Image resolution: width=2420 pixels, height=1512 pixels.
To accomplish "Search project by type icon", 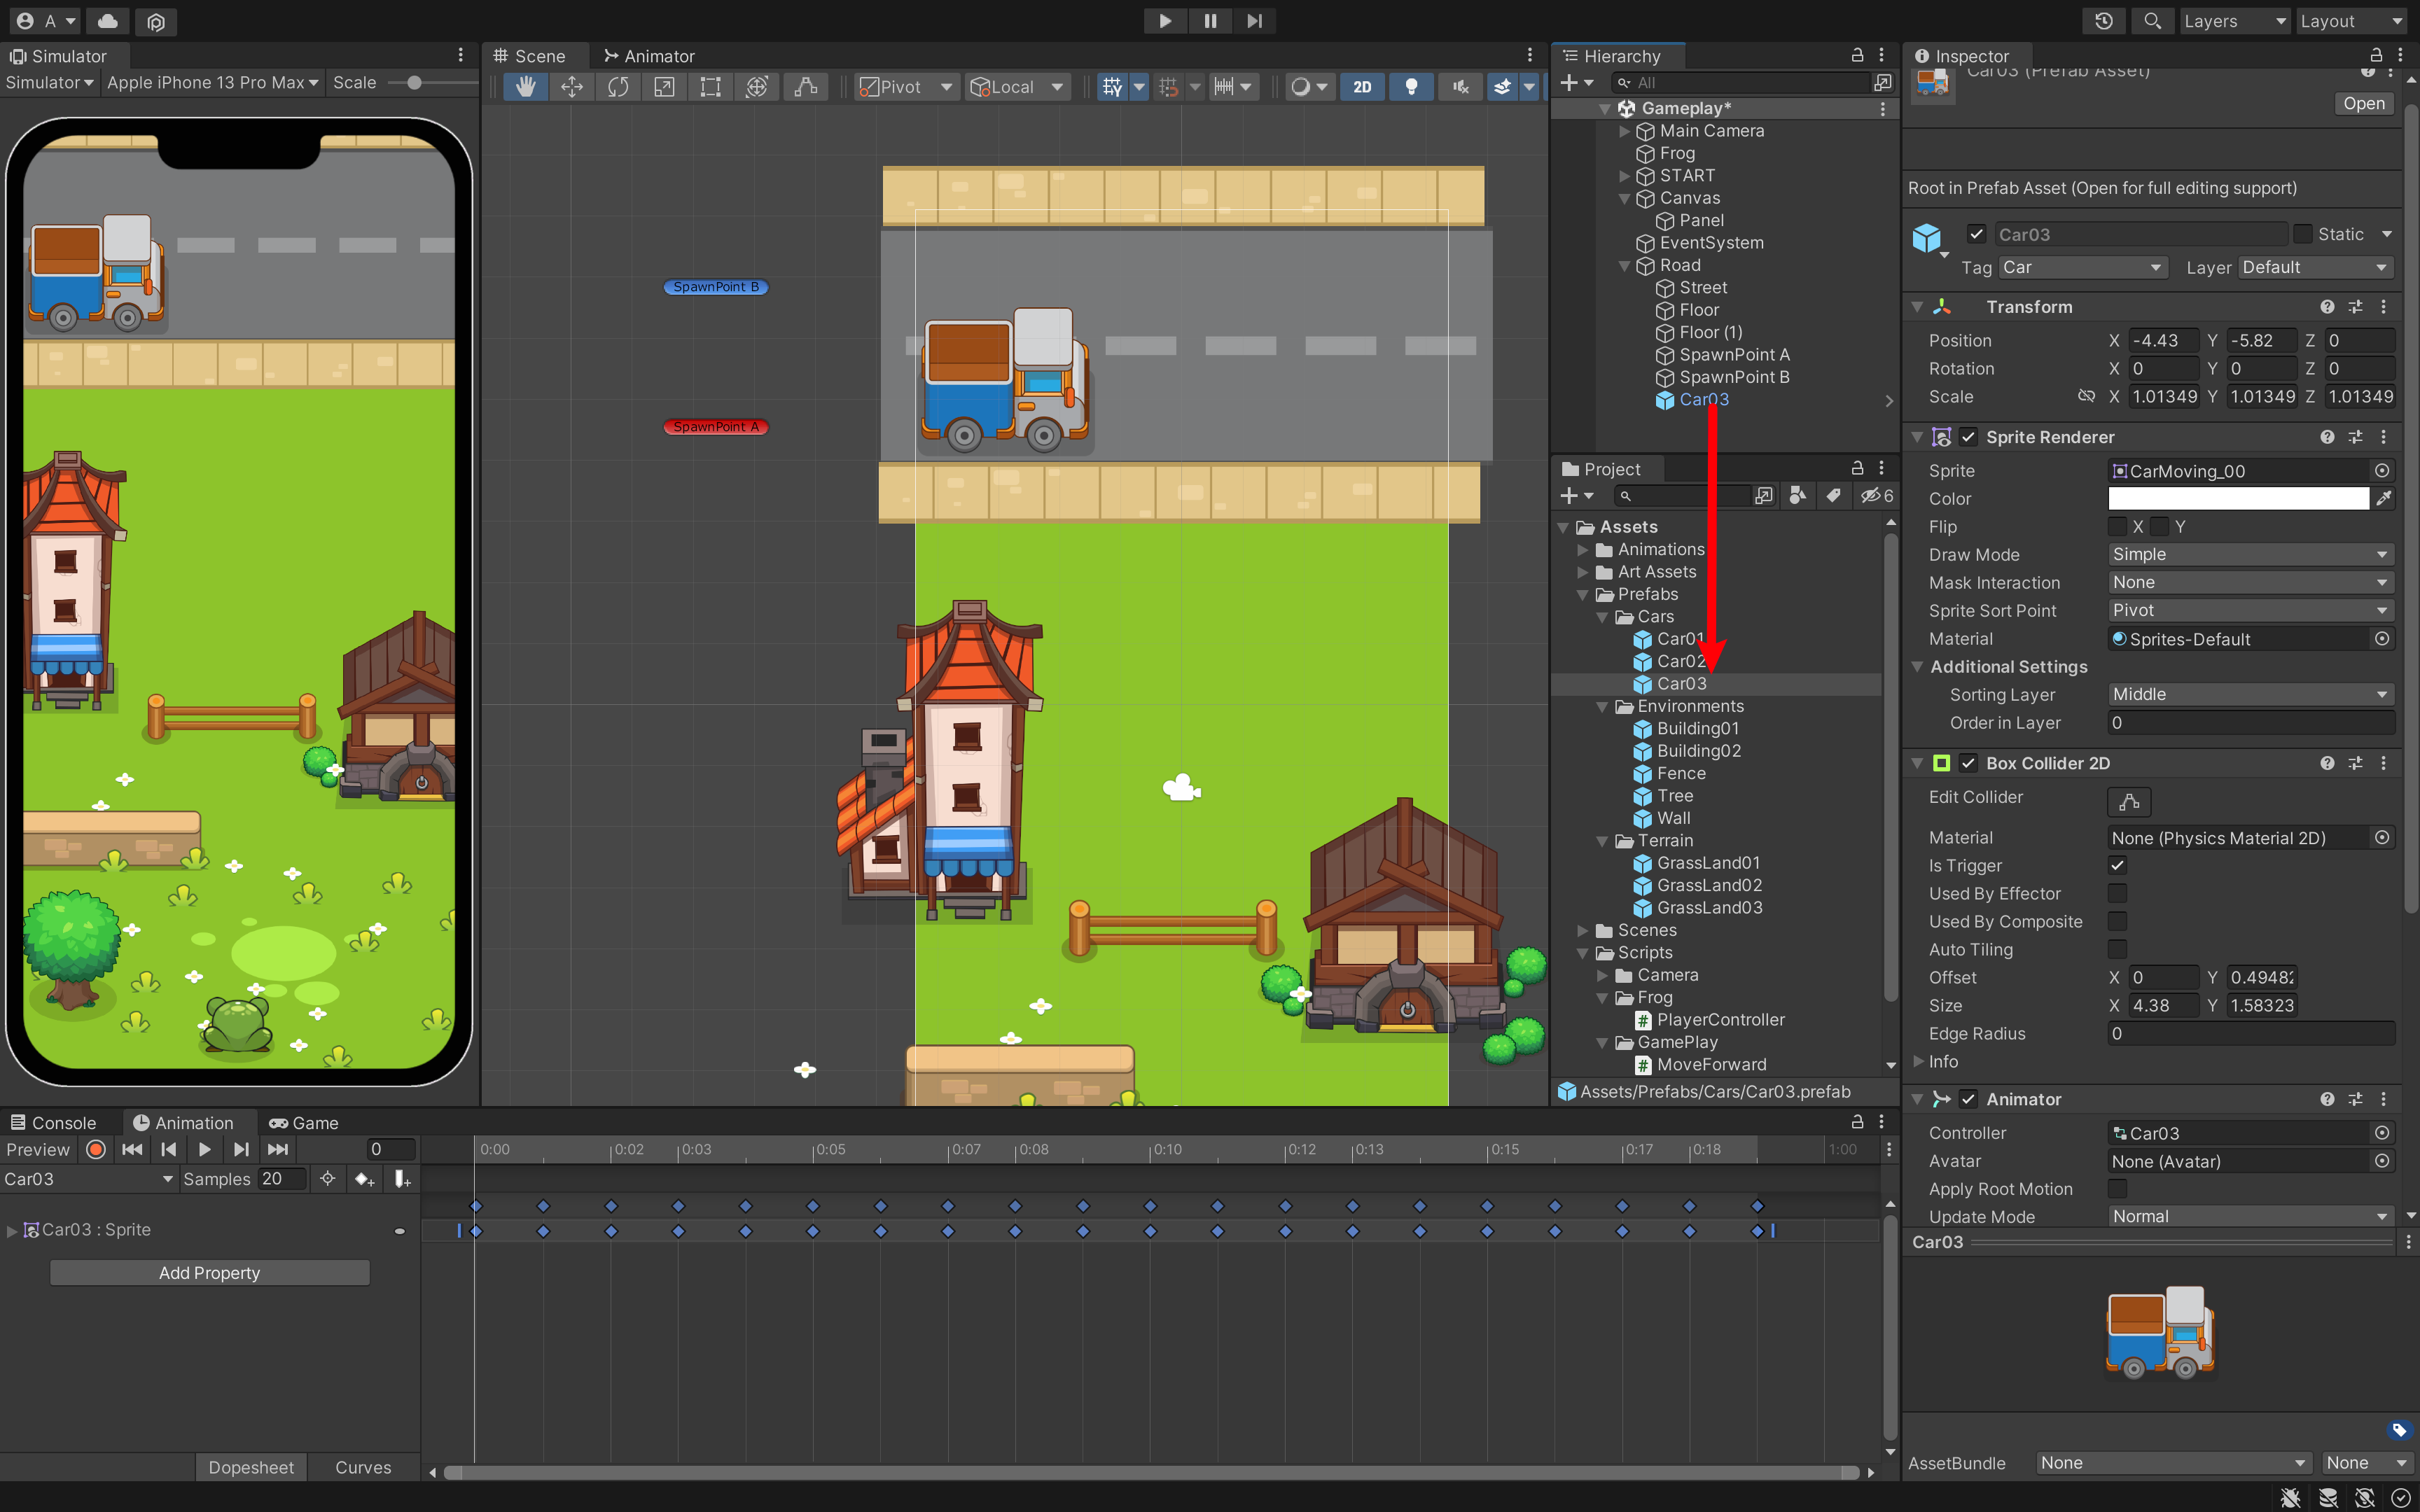I will click(1797, 495).
